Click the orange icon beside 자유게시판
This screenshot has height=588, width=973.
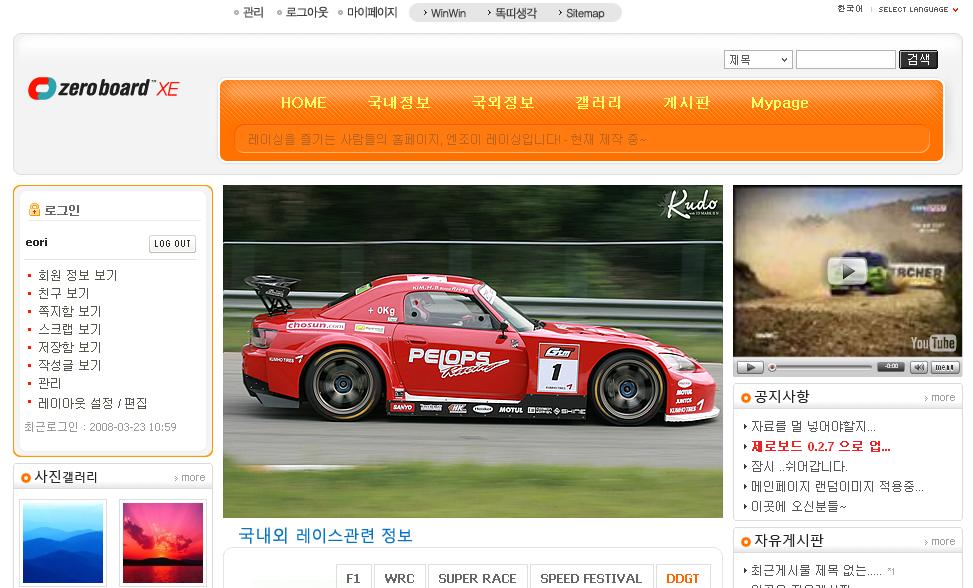[x=746, y=542]
